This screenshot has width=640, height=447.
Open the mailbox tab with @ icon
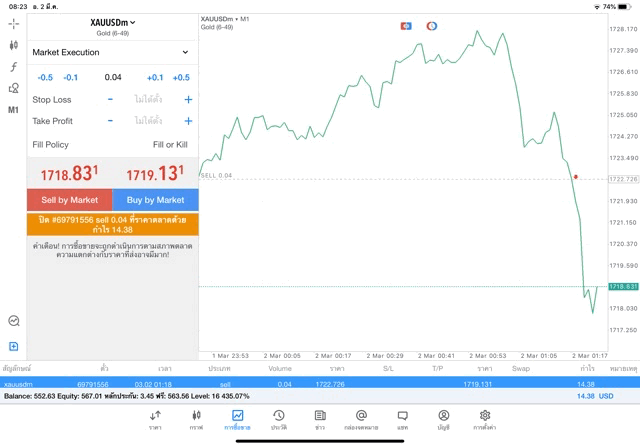tap(361, 420)
